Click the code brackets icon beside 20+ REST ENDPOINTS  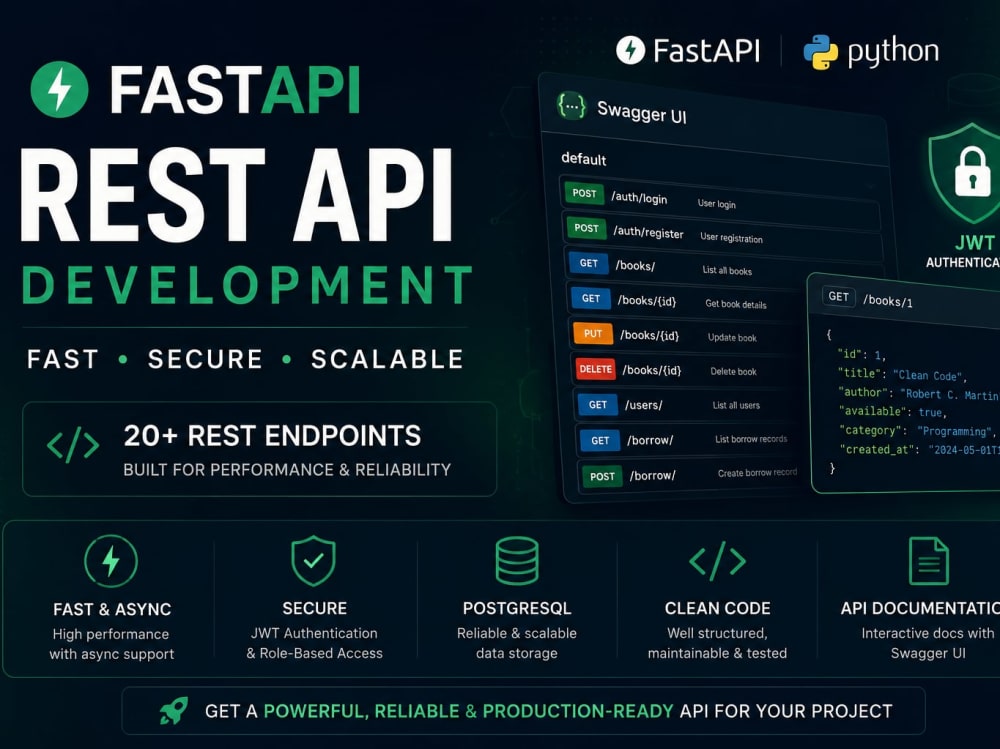73,445
